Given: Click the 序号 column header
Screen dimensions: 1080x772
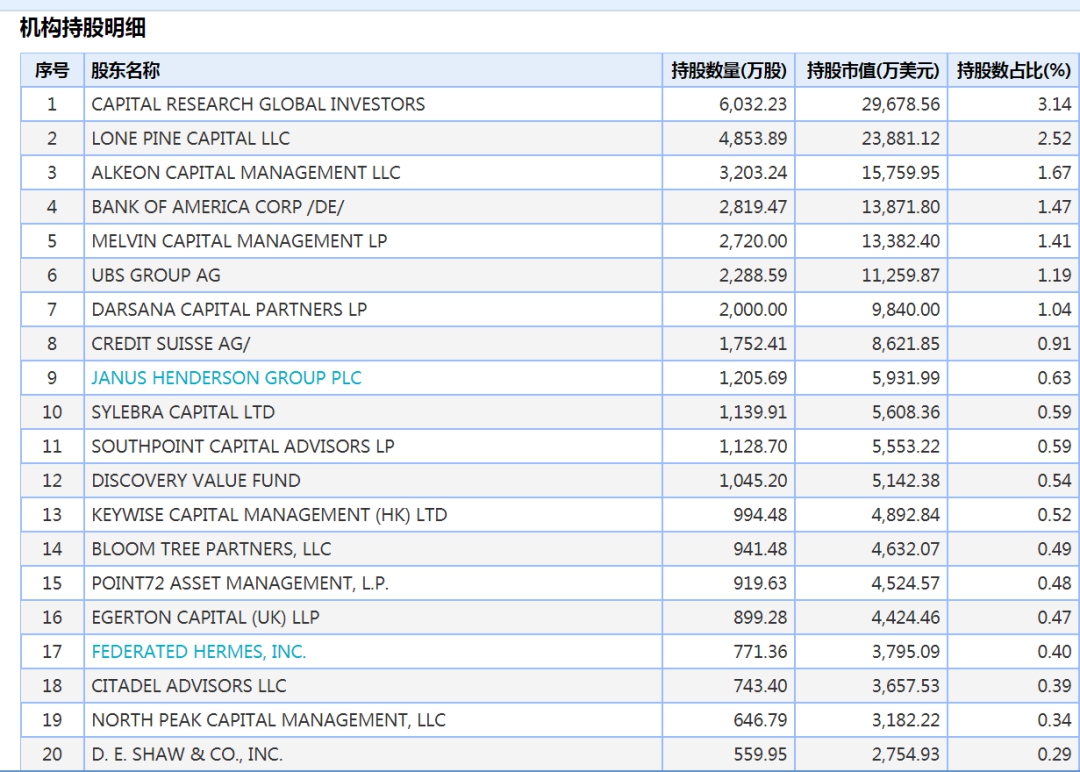Looking at the screenshot, I should click(x=52, y=70).
